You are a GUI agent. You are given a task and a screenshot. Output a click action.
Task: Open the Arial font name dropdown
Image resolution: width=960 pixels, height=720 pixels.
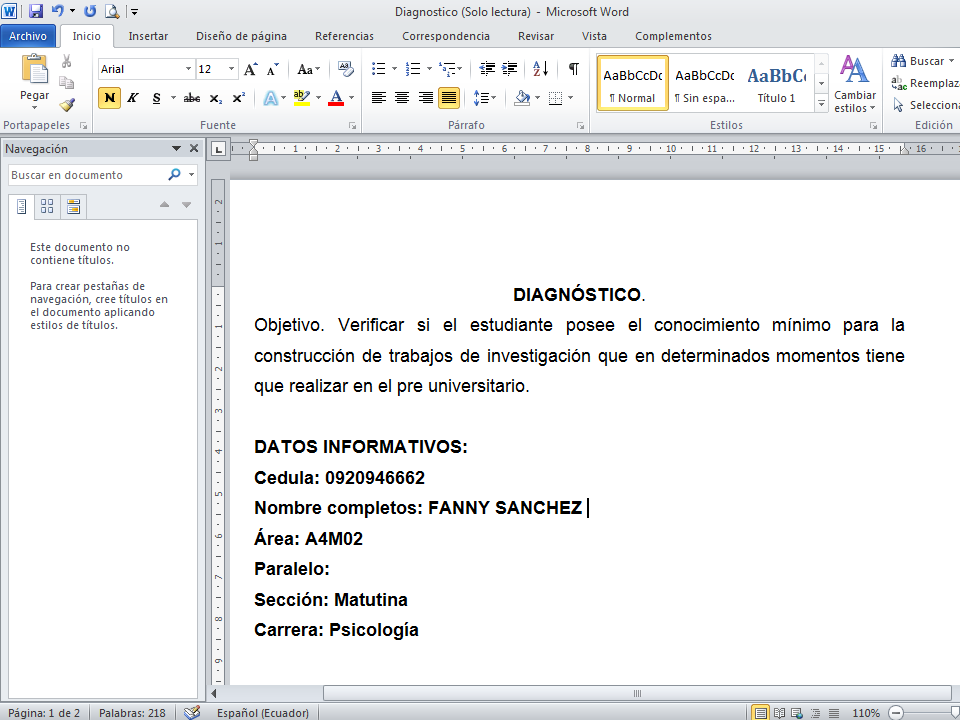pyautogui.click(x=188, y=69)
